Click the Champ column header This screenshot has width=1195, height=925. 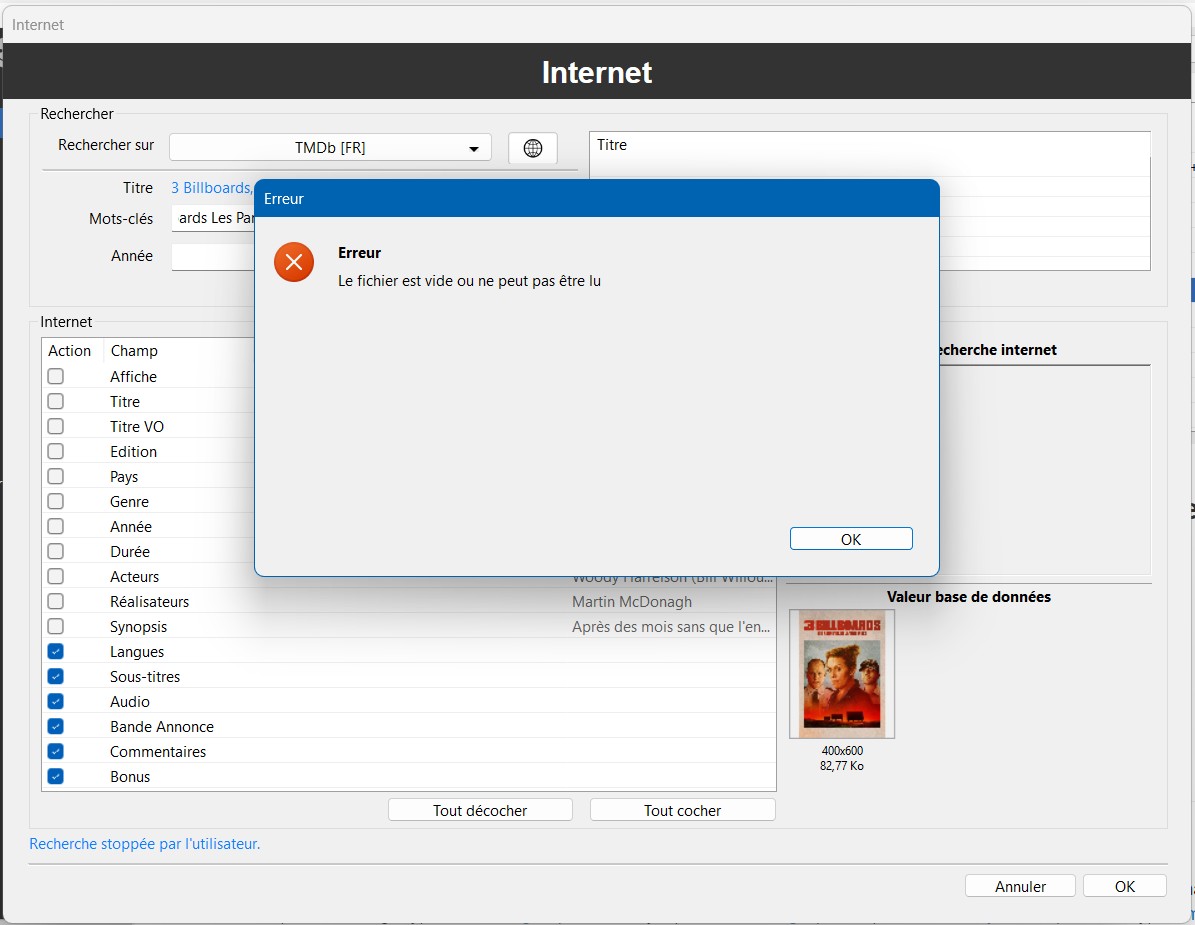click(134, 351)
